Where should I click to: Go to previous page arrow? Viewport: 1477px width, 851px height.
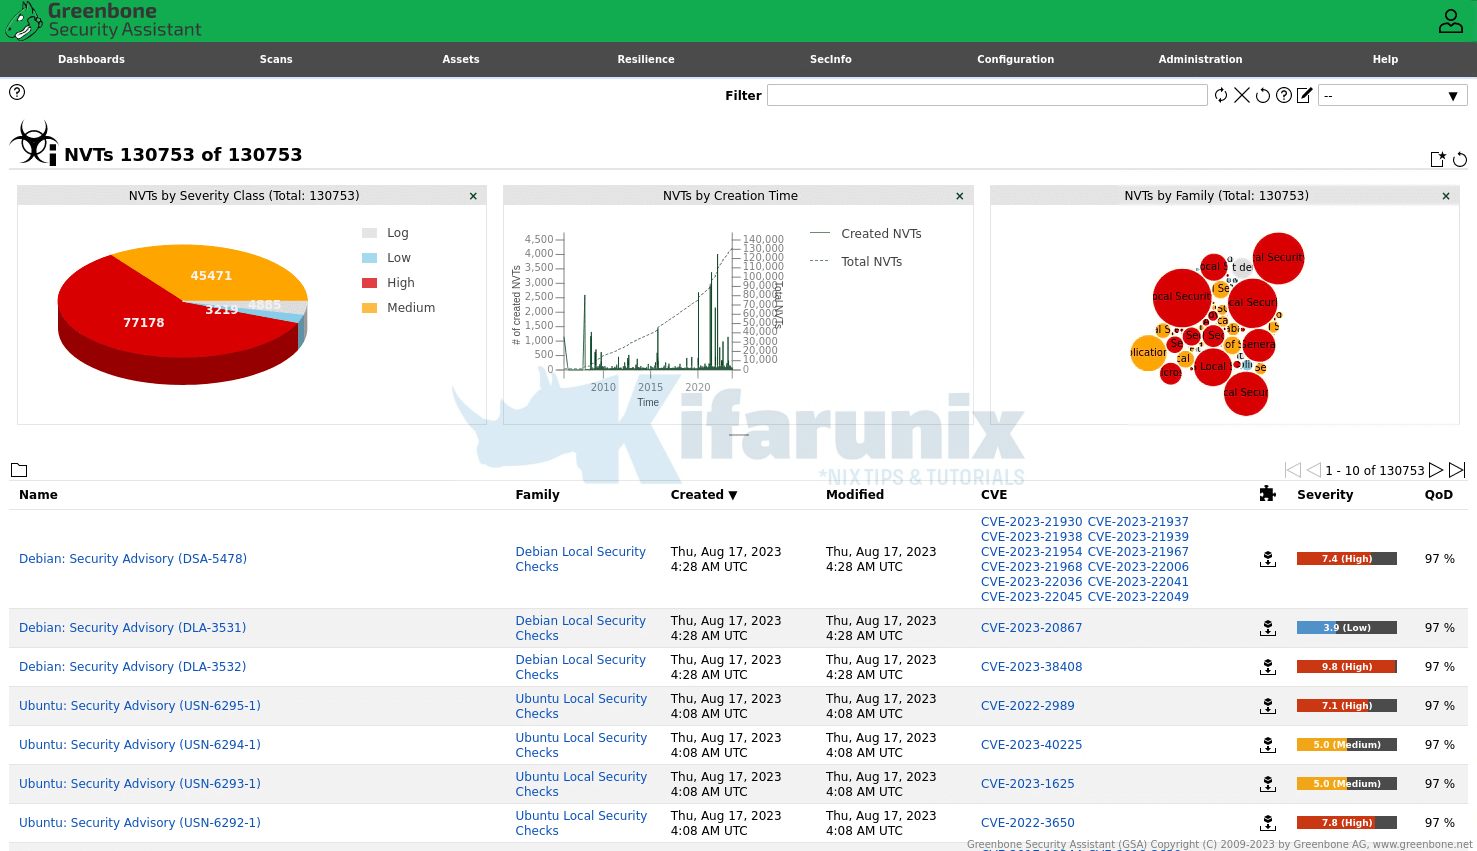pyautogui.click(x=1314, y=470)
